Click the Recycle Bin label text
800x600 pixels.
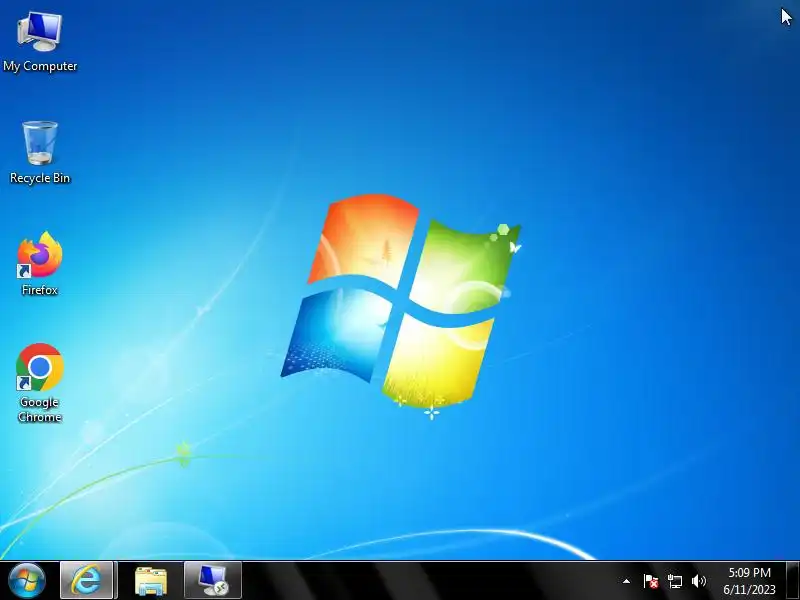coord(40,178)
